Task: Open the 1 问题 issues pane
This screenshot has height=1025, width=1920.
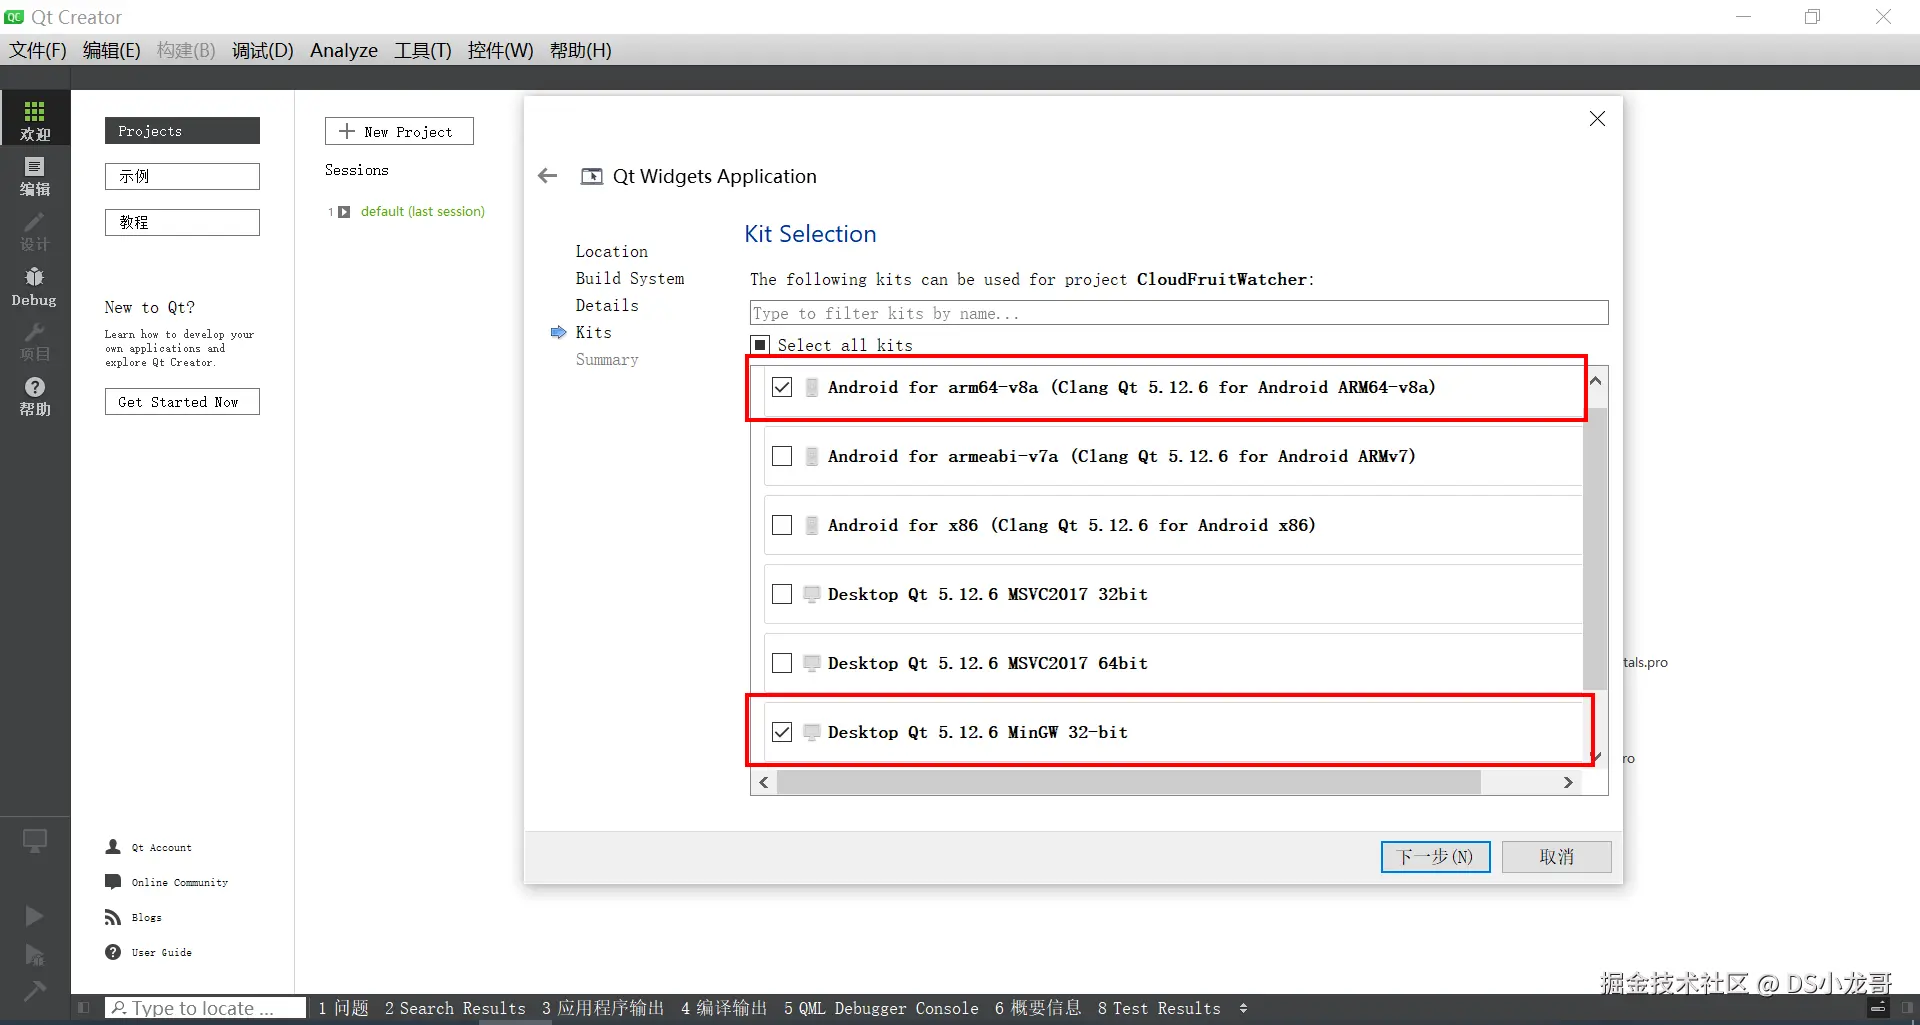Action: tap(343, 1008)
